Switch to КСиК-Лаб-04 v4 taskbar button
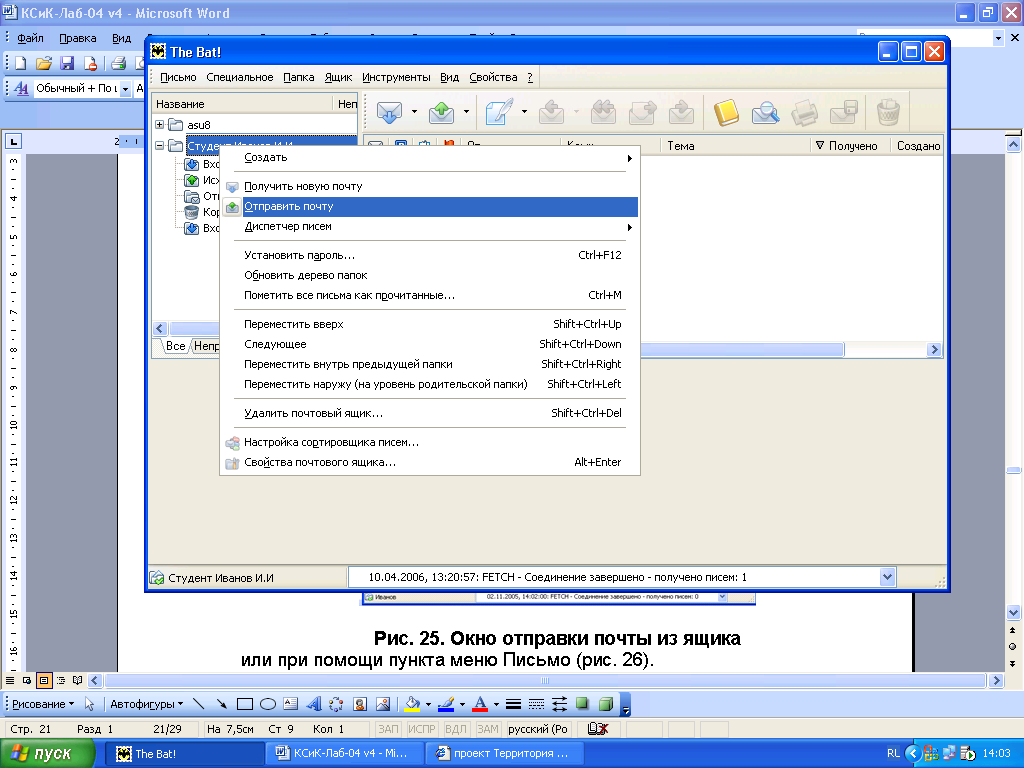 (x=344, y=754)
